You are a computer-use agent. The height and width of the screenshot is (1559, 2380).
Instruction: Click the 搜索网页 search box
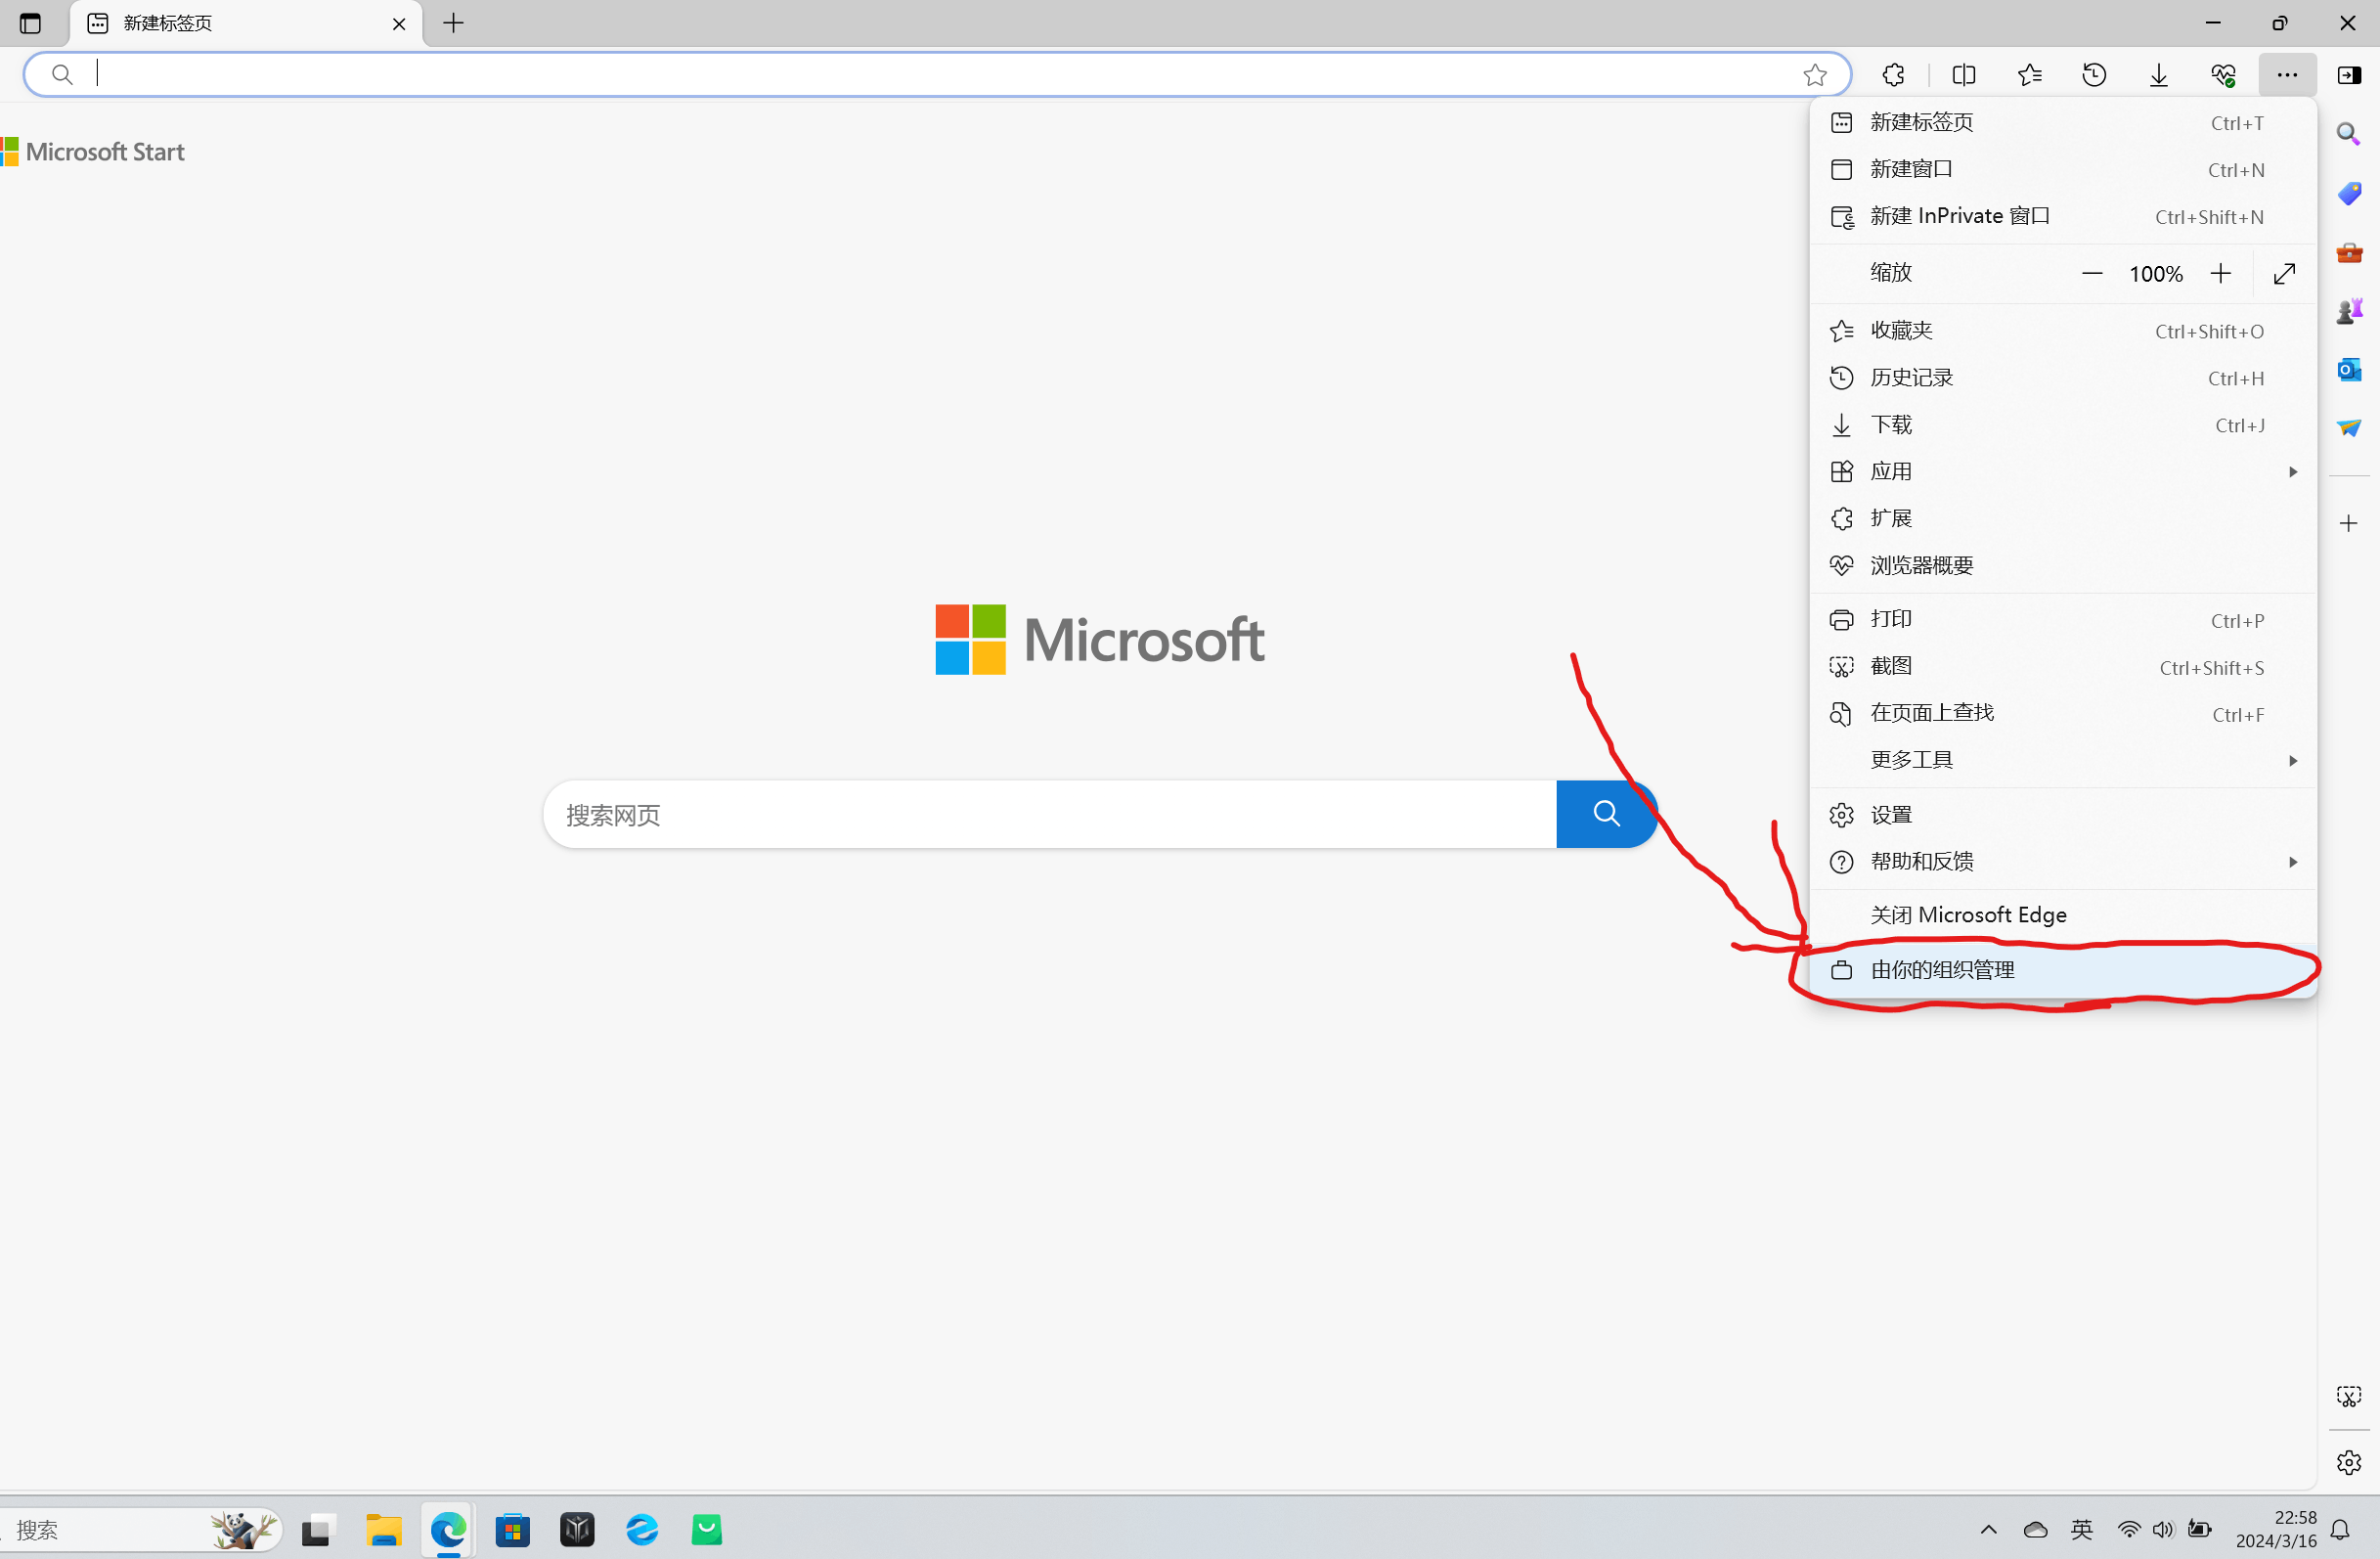pos(1049,814)
